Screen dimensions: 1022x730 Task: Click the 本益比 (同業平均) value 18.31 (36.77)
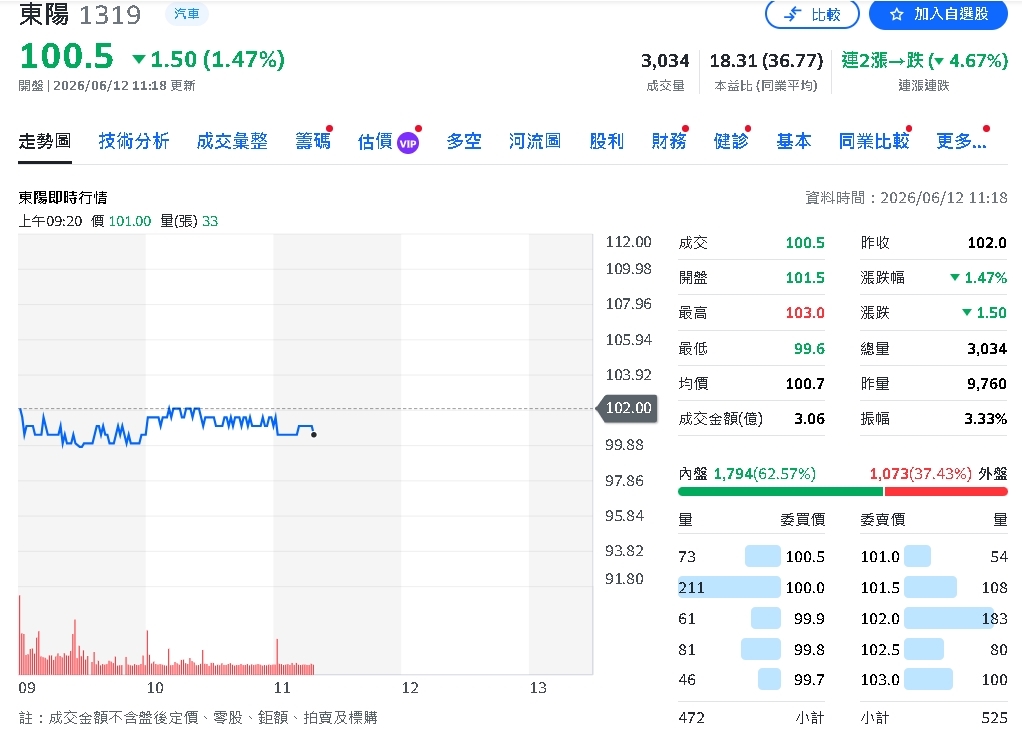coord(766,61)
